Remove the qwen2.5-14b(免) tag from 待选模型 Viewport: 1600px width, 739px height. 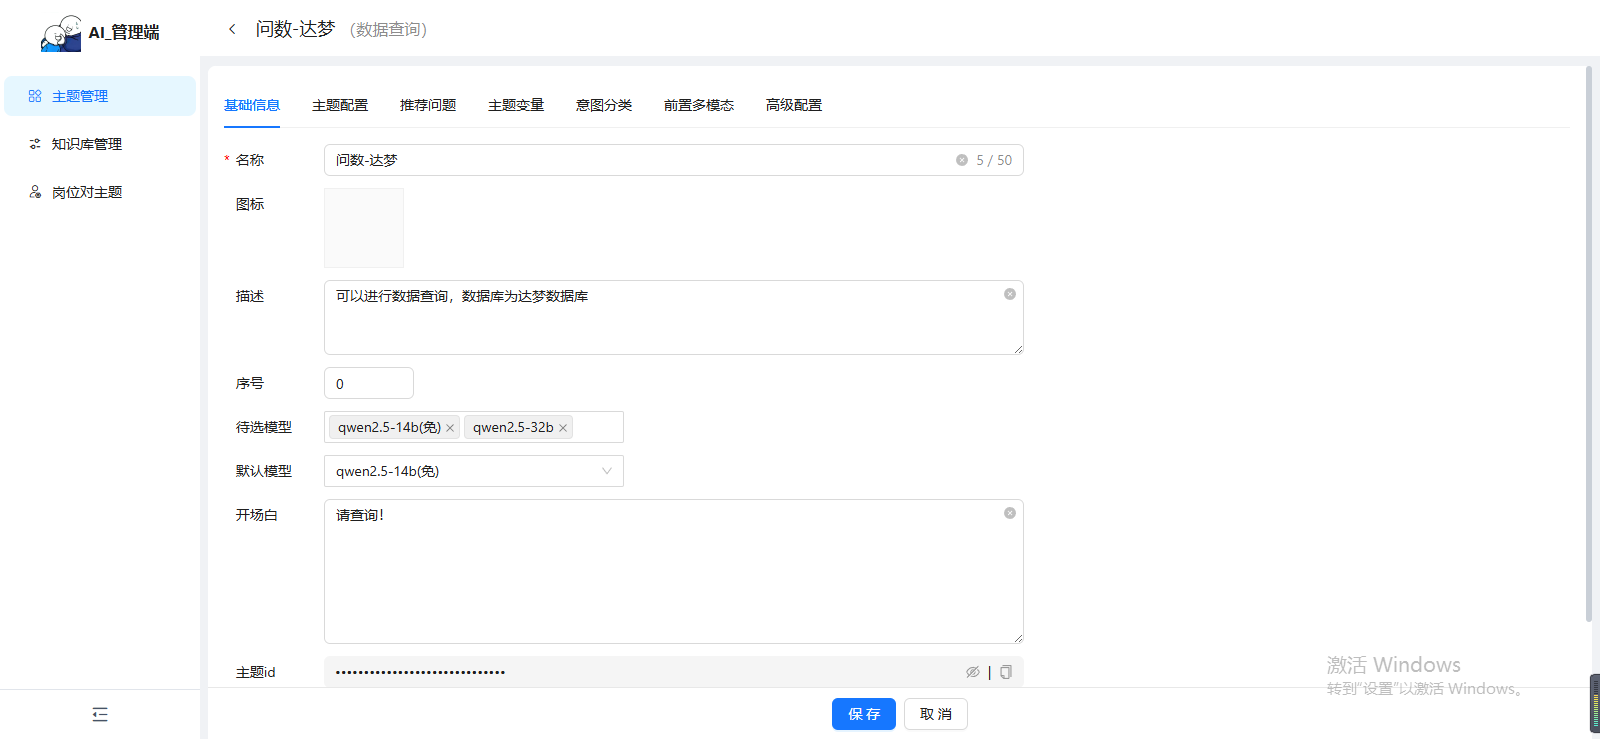pyautogui.click(x=450, y=428)
